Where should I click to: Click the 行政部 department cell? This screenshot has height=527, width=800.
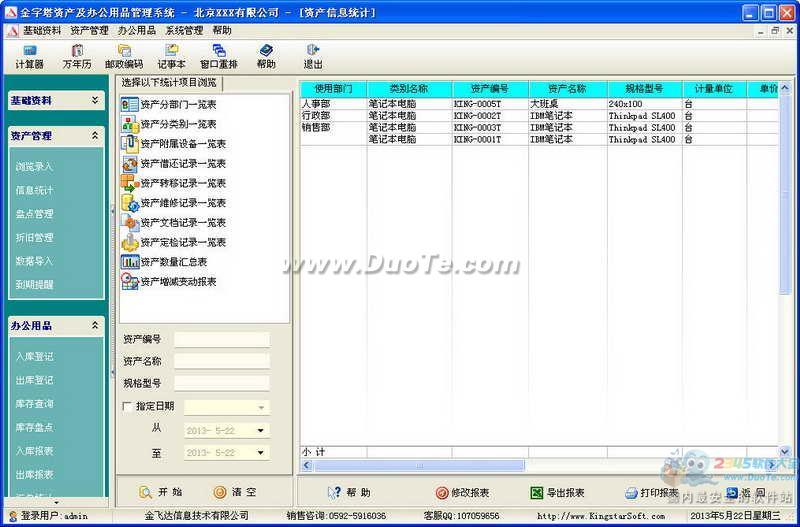coord(333,116)
